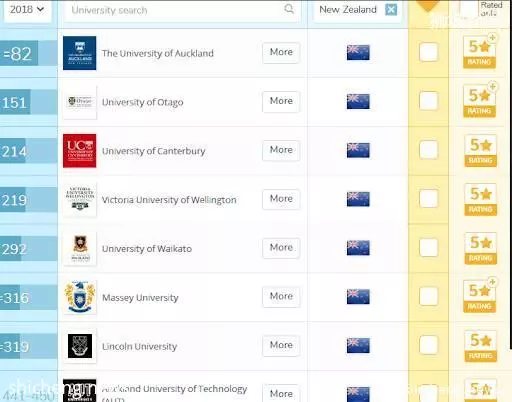Click the orange sort arrow above checkboxes
512x402 pixels.
pos(428,5)
